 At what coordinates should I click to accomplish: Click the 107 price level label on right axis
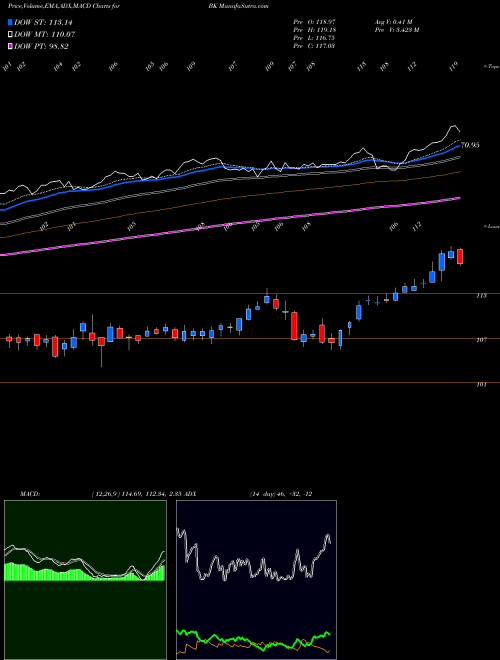pyautogui.click(x=481, y=340)
